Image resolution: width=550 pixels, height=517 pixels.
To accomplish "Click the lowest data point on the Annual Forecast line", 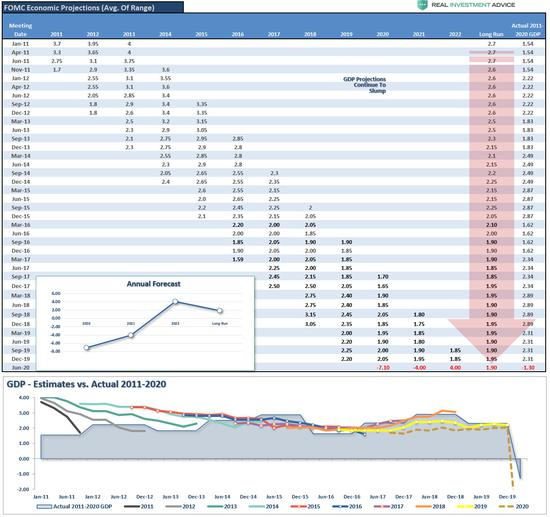I will [x=87, y=348].
